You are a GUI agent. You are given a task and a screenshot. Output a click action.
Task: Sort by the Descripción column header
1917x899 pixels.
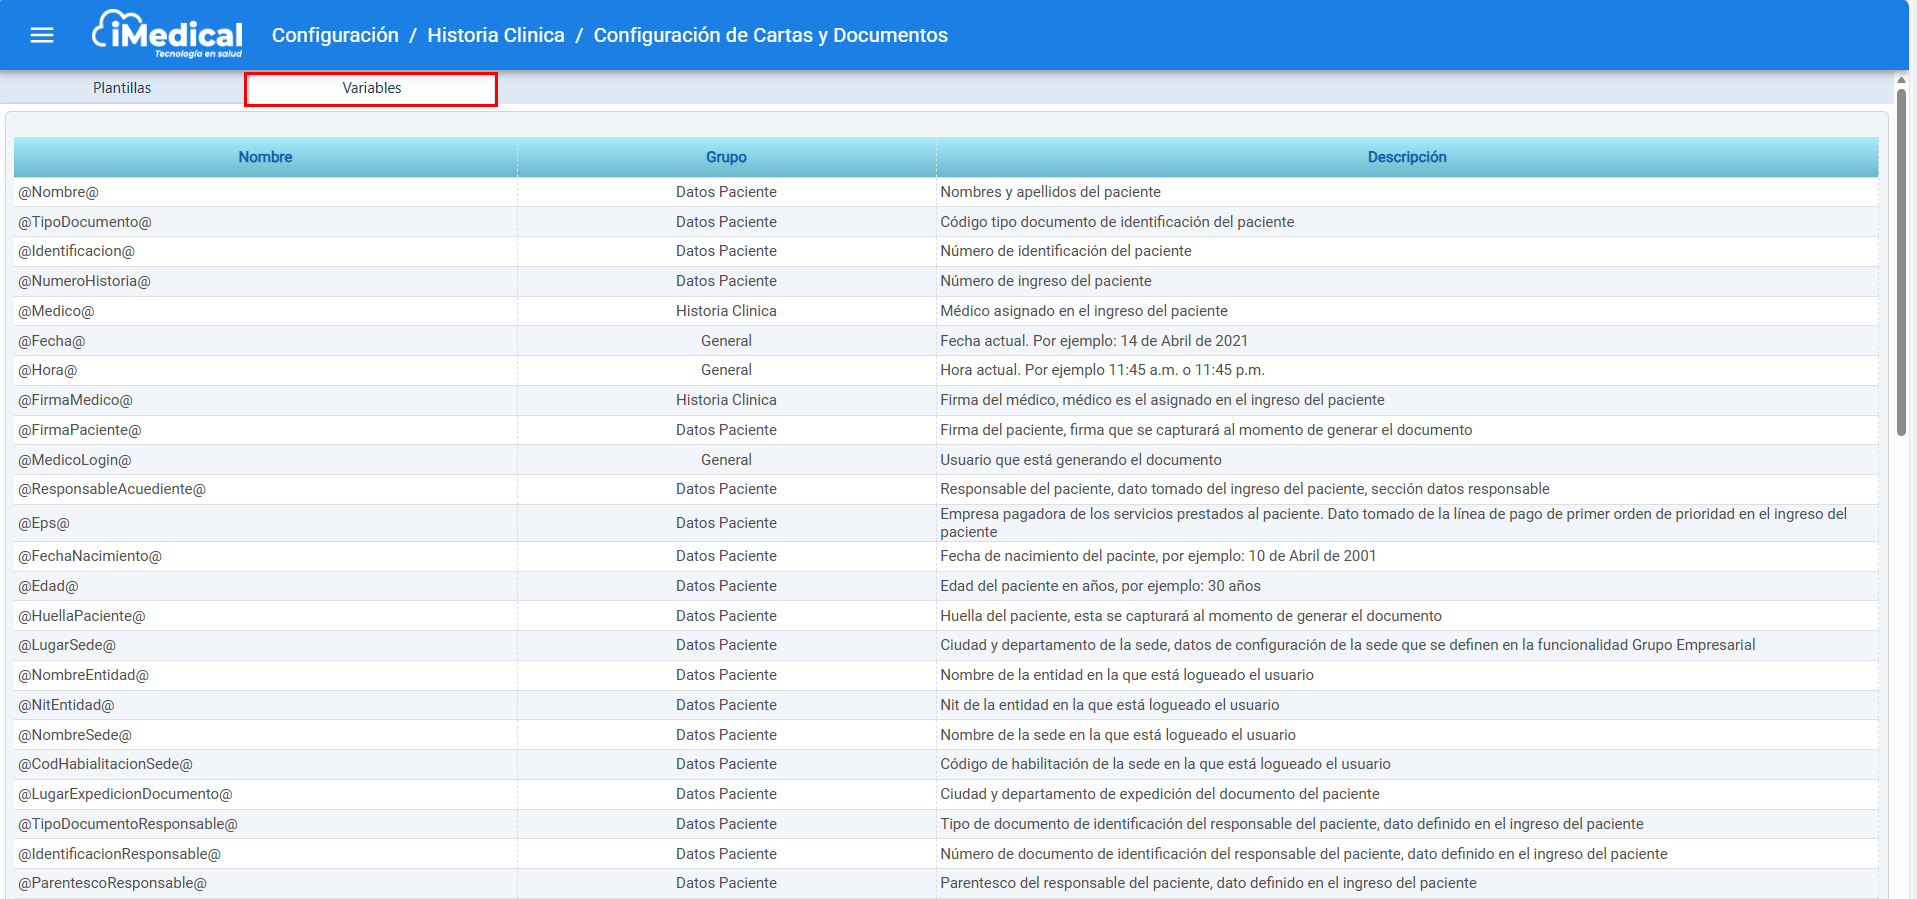click(1407, 157)
